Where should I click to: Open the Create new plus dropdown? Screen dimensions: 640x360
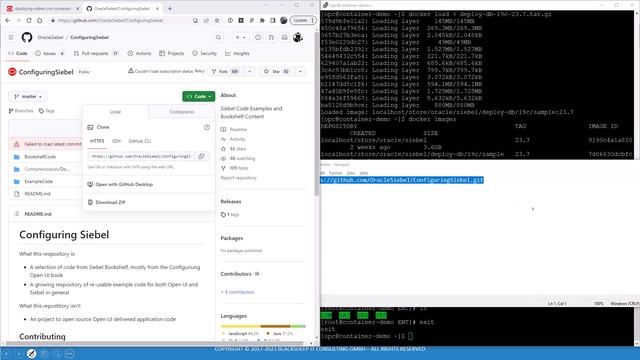(240, 37)
